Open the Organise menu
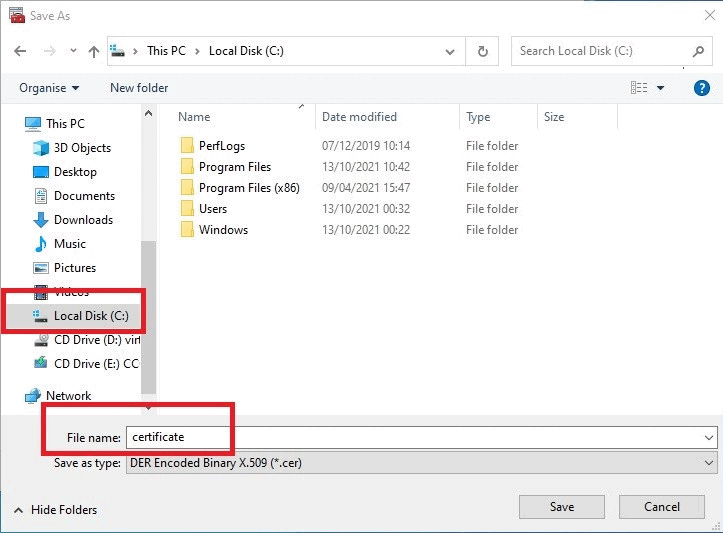 [49, 88]
